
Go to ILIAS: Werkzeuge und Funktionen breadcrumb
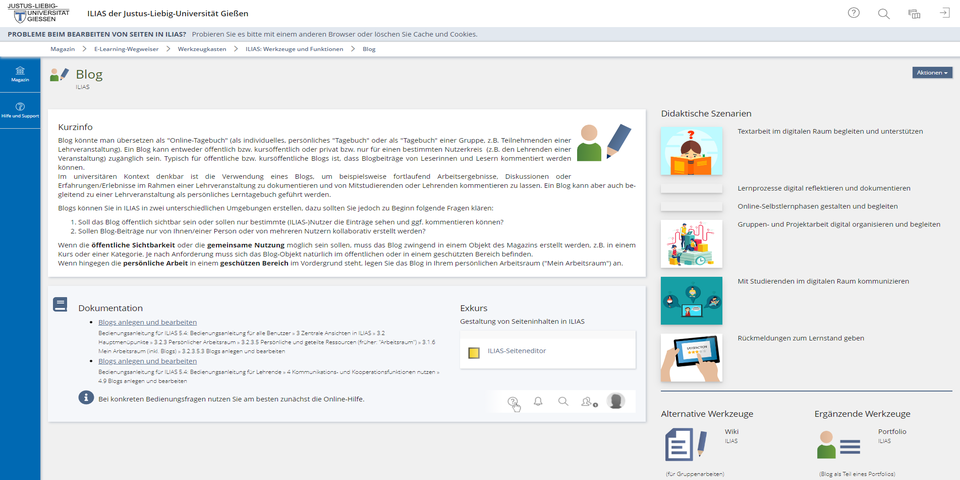(x=294, y=49)
